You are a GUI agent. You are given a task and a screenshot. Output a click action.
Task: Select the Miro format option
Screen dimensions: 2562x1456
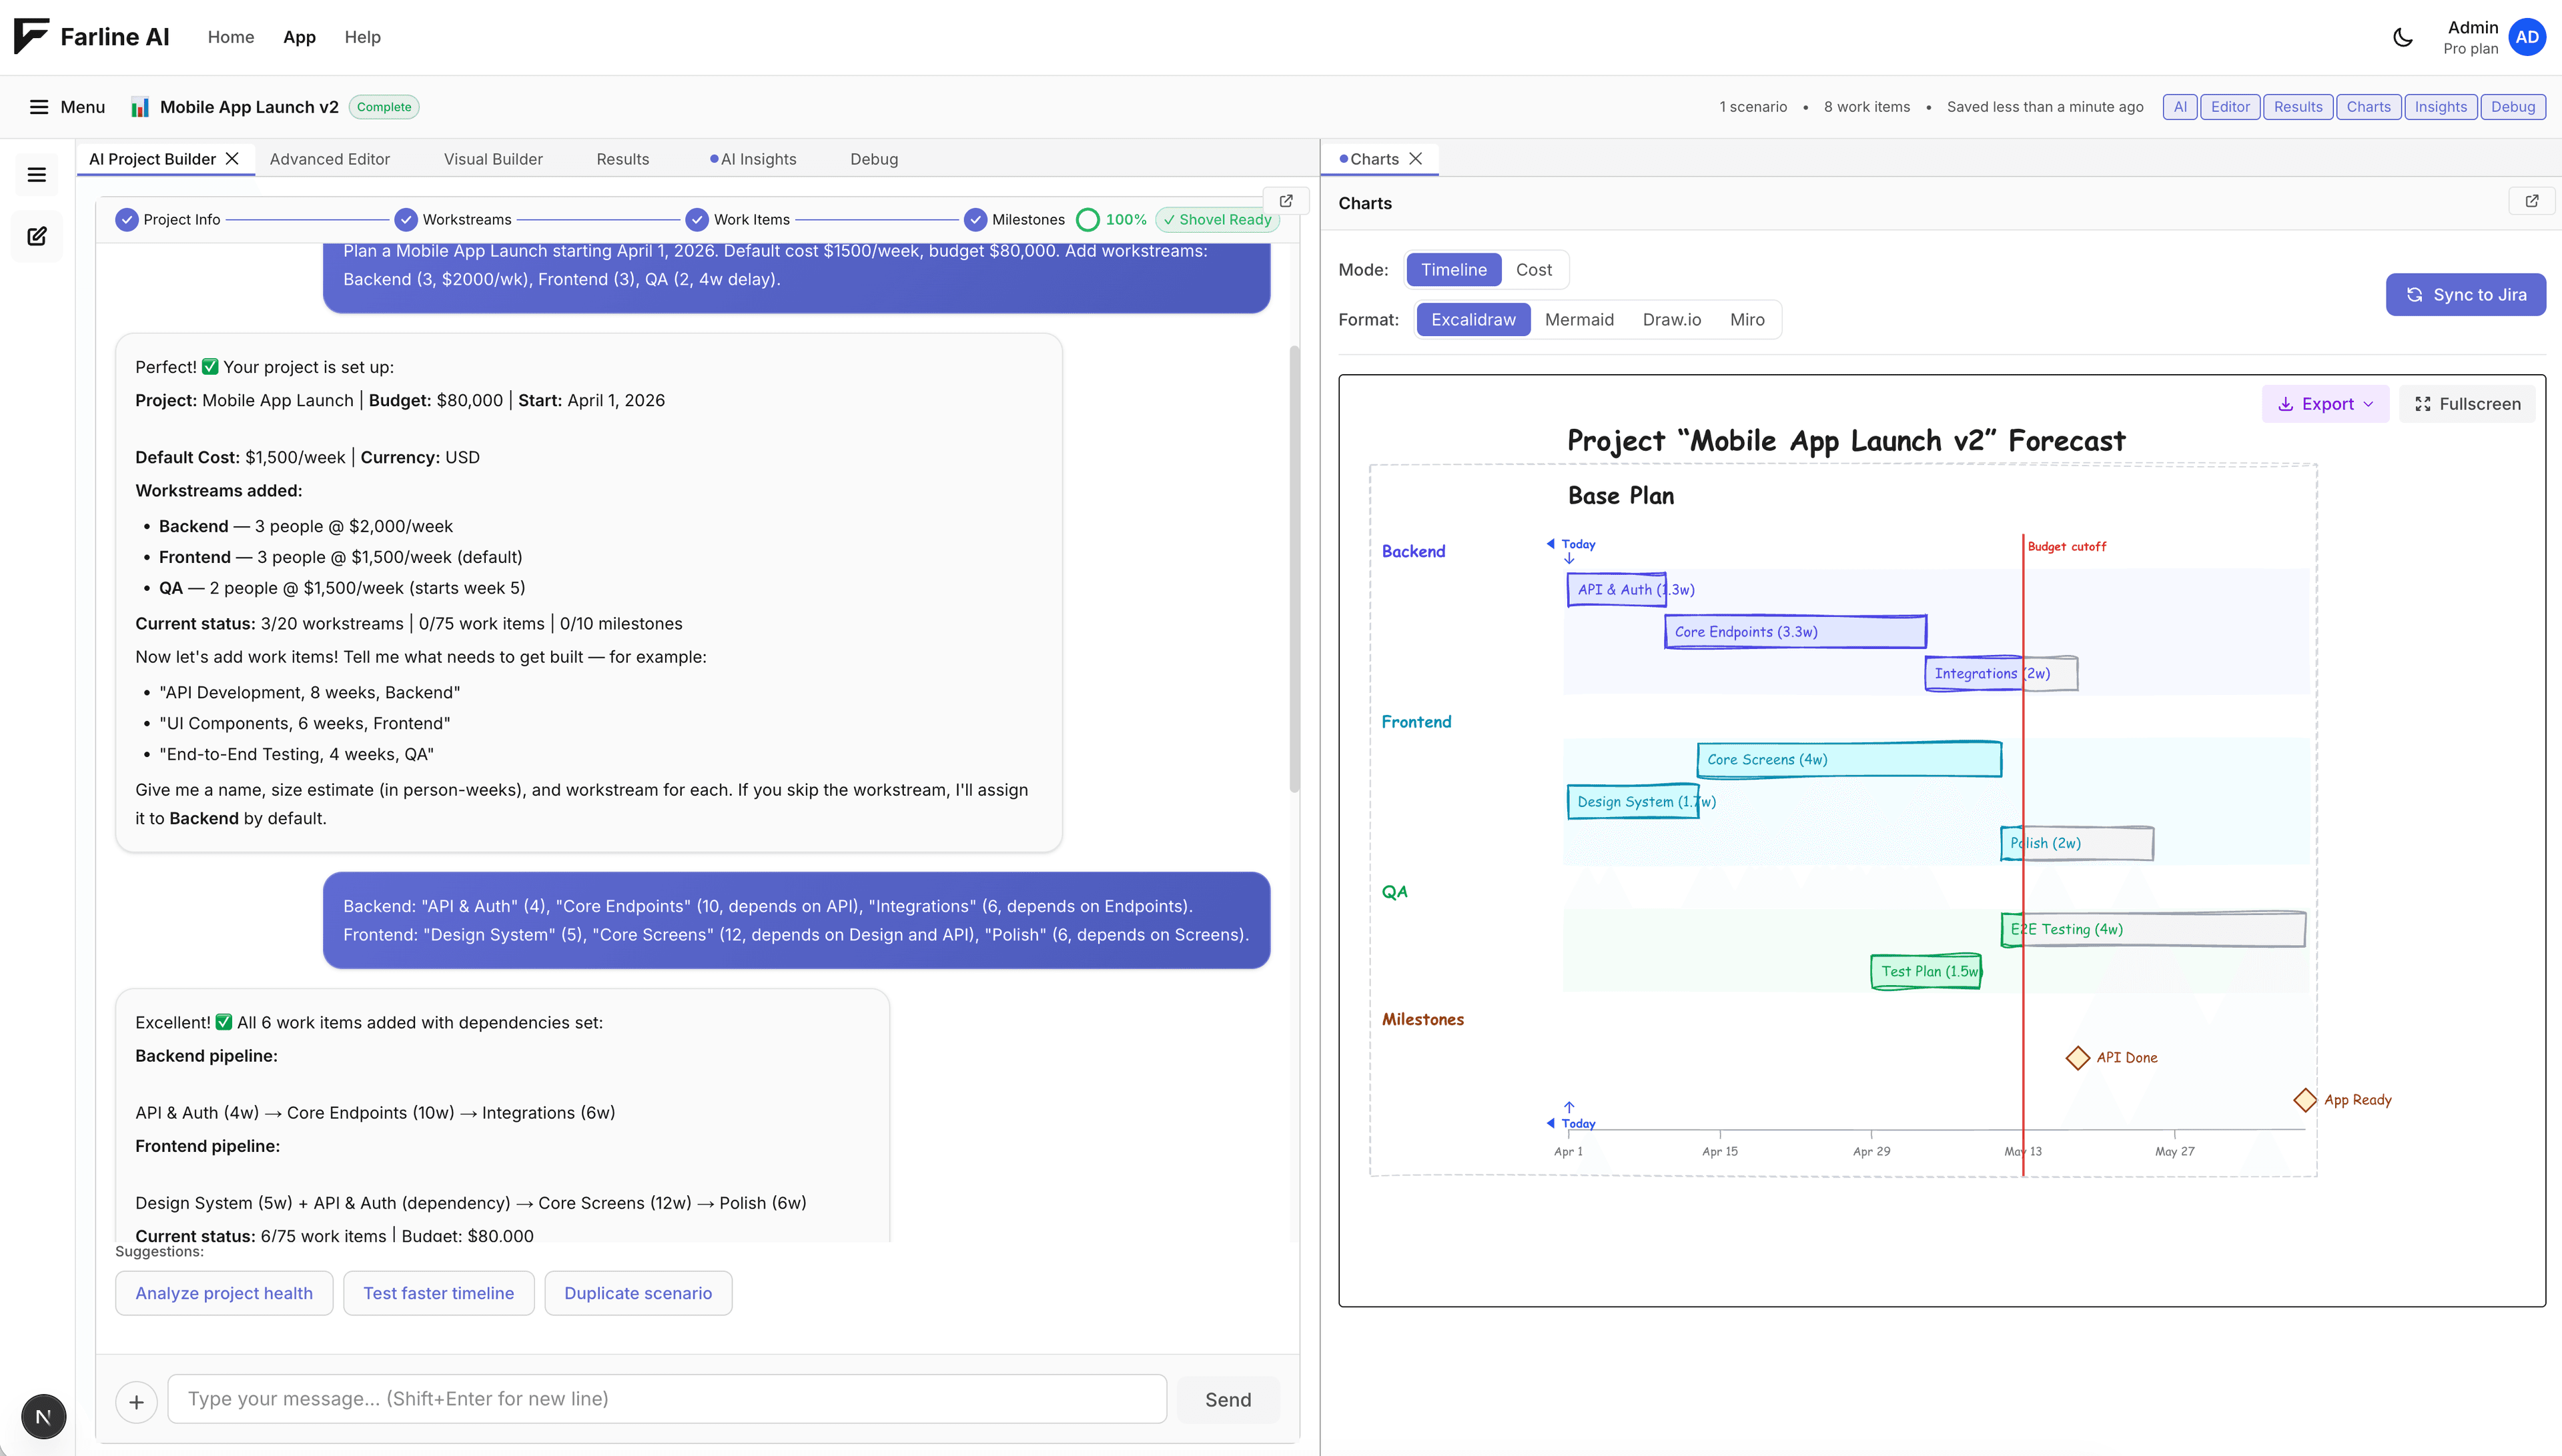[x=1748, y=319]
